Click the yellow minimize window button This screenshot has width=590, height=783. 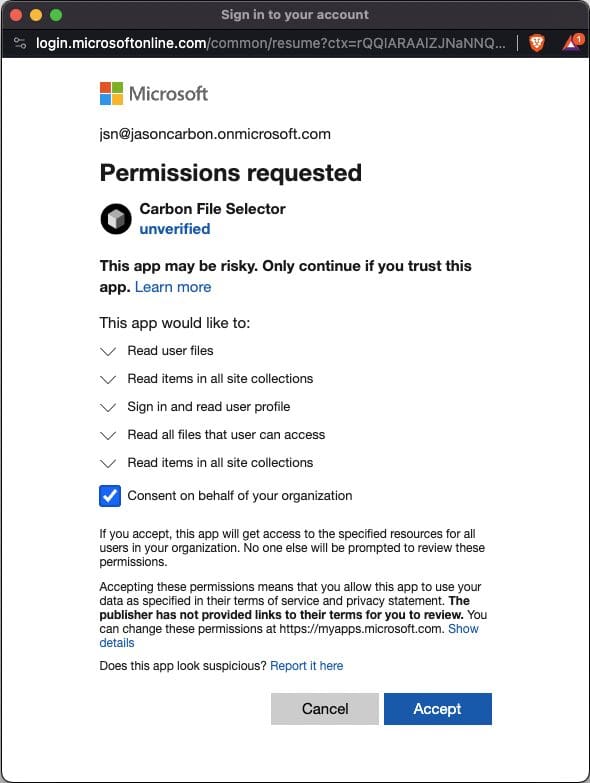pos(36,15)
